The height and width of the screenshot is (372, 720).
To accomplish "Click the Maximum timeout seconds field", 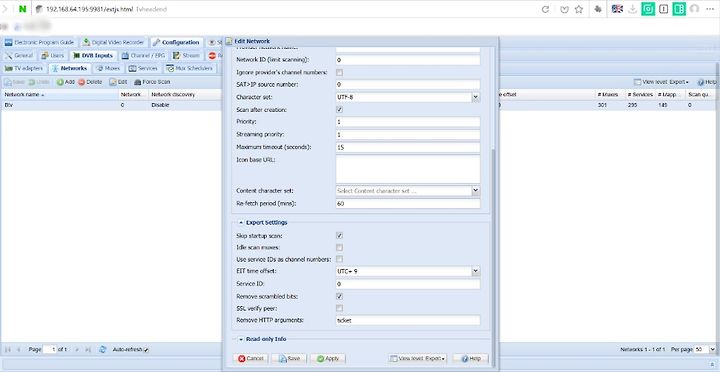I will (x=408, y=147).
